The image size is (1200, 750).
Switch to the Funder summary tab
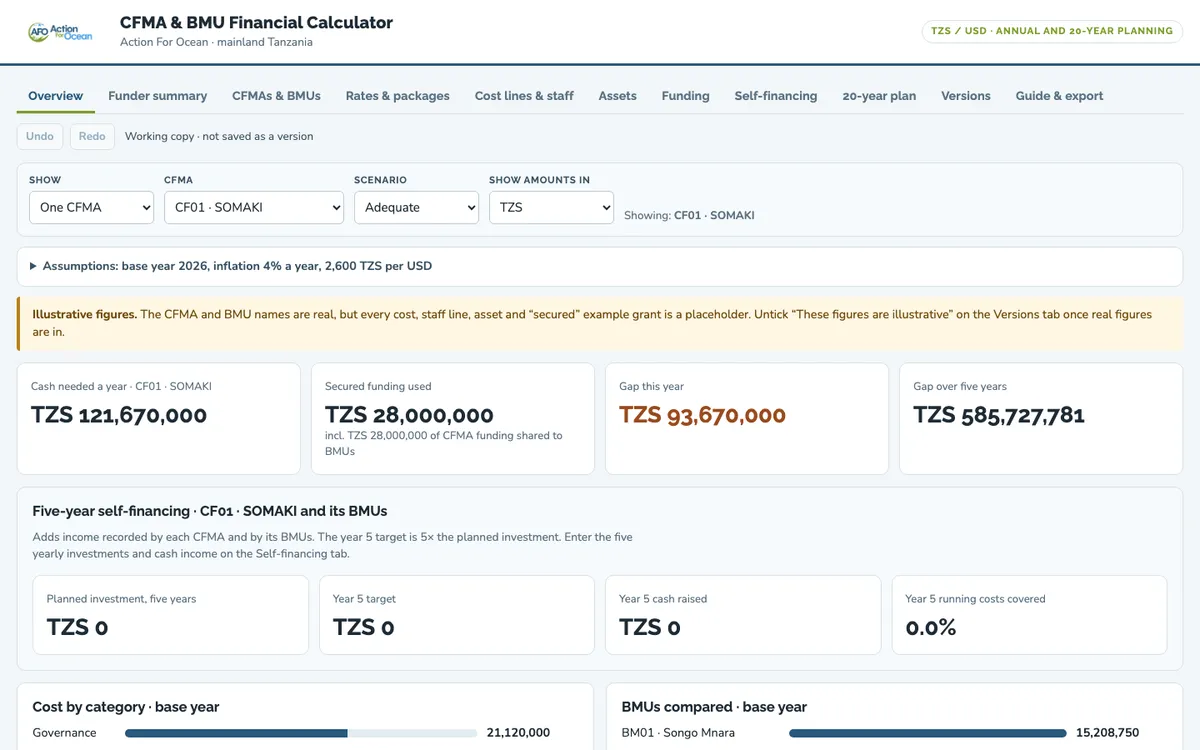[158, 96]
